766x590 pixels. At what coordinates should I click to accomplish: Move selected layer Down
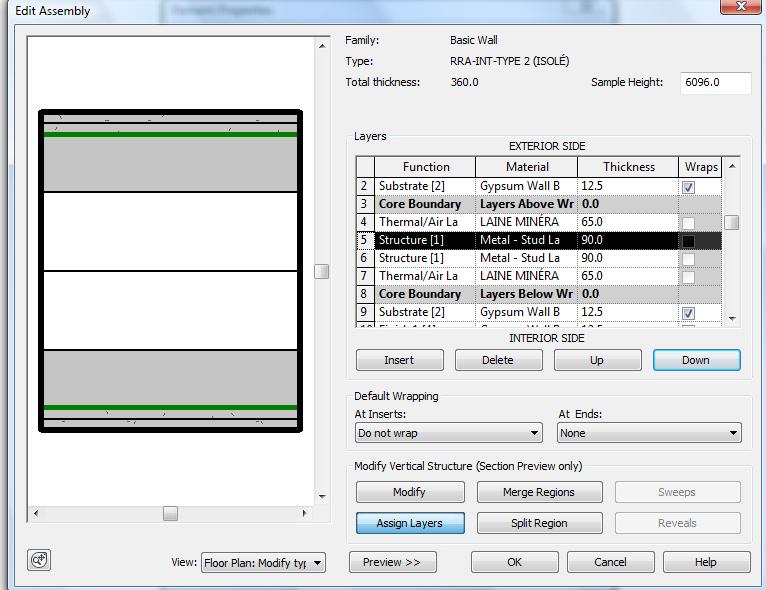click(x=696, y=360)
